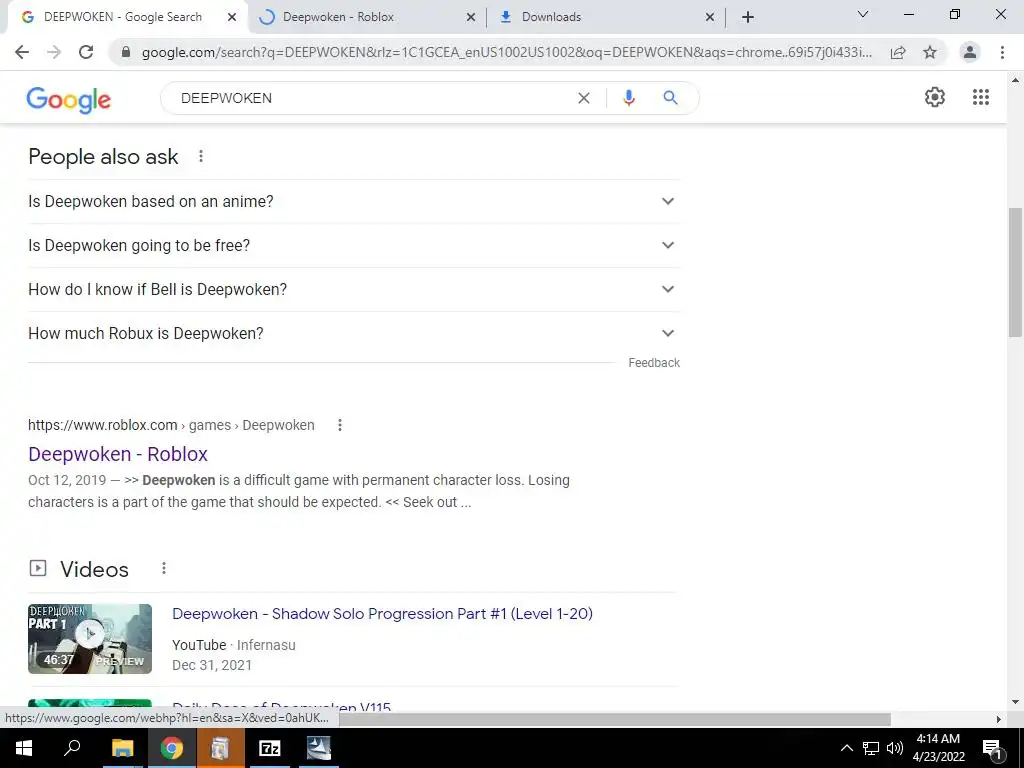Open new tab with plus icon
The image size is (1024, 768).
pos(748,17)
